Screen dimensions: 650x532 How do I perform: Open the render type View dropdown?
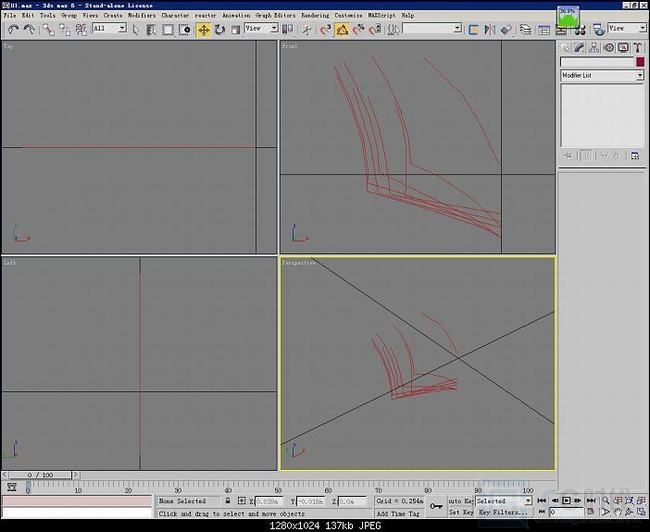click(x=627, y=28)
